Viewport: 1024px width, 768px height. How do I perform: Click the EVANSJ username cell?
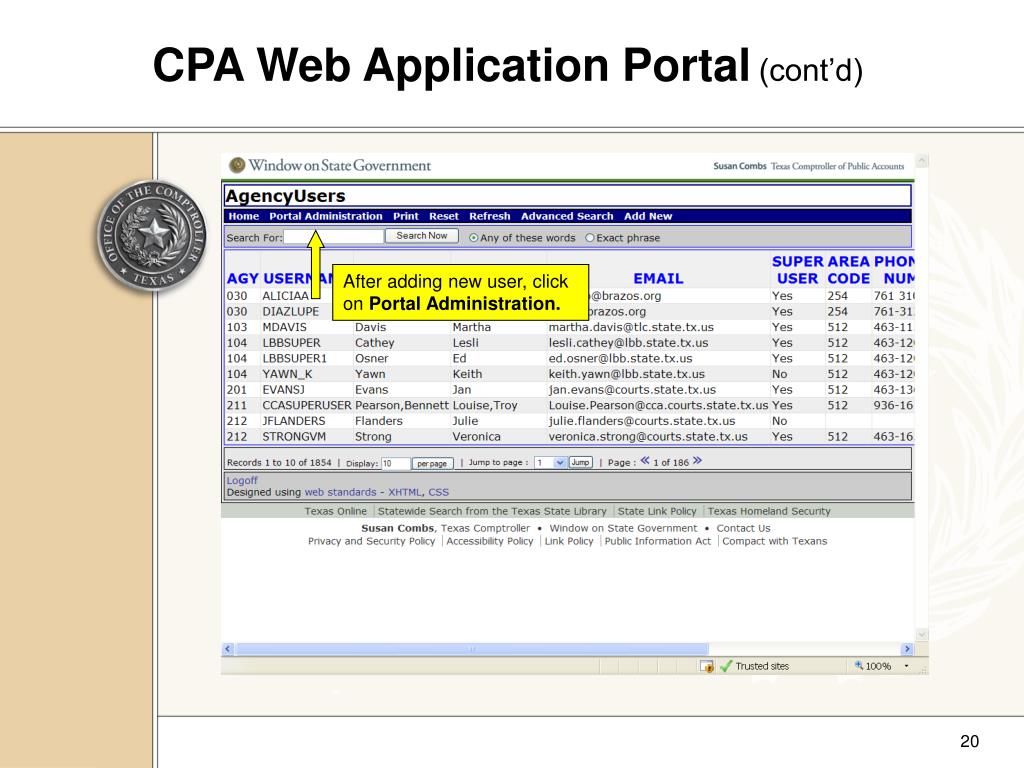(x=283, y=390)
